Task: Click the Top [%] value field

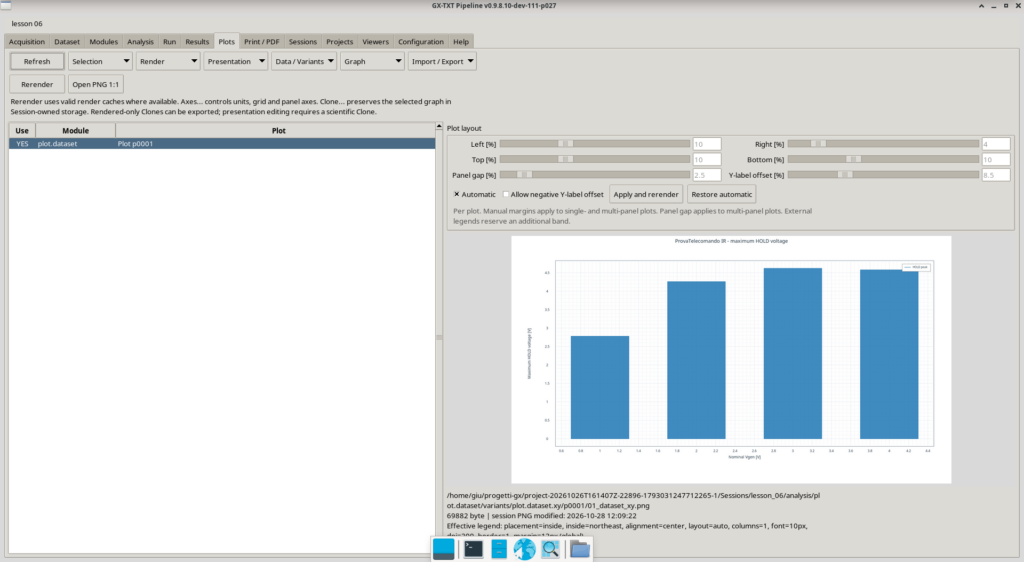Action: (707, 160)
